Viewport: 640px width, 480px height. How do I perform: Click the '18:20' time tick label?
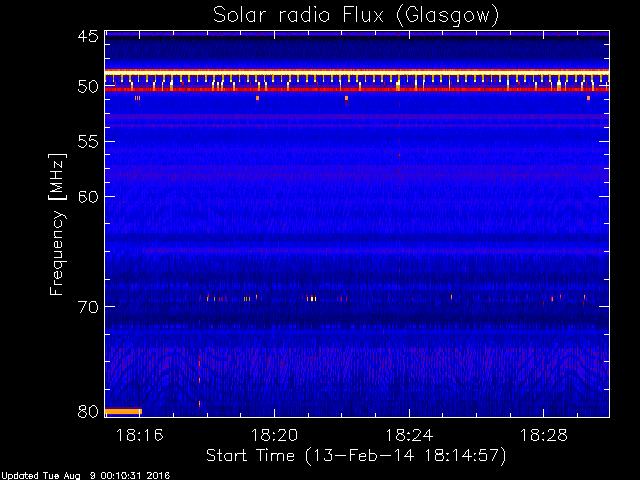click(x=274, y=435)
